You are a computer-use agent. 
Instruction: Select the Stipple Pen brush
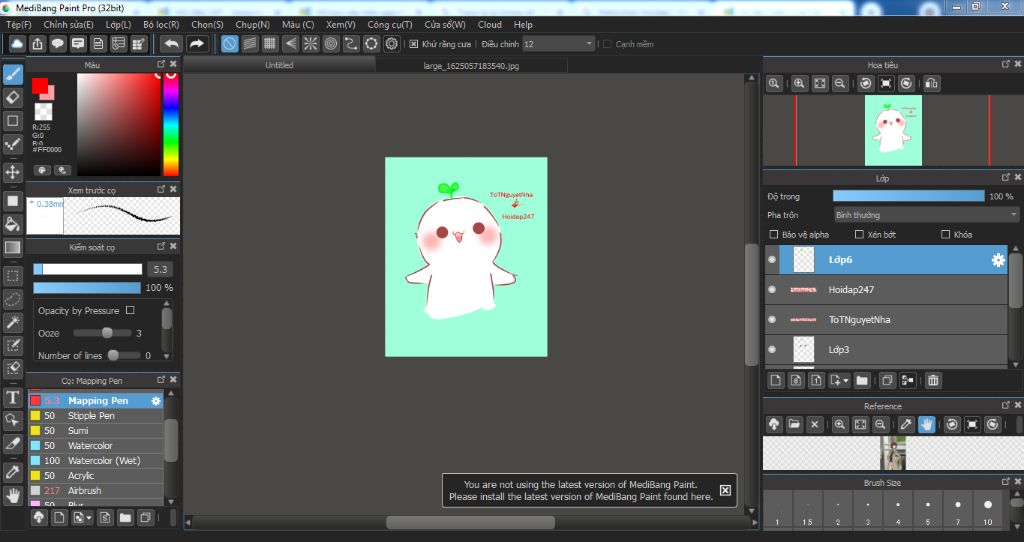(x=96, y=415)
